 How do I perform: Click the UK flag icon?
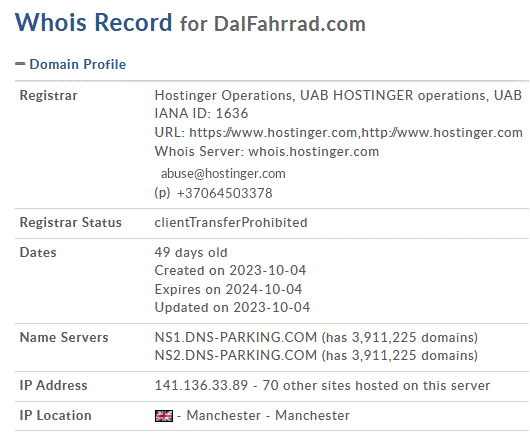point(164,416)
